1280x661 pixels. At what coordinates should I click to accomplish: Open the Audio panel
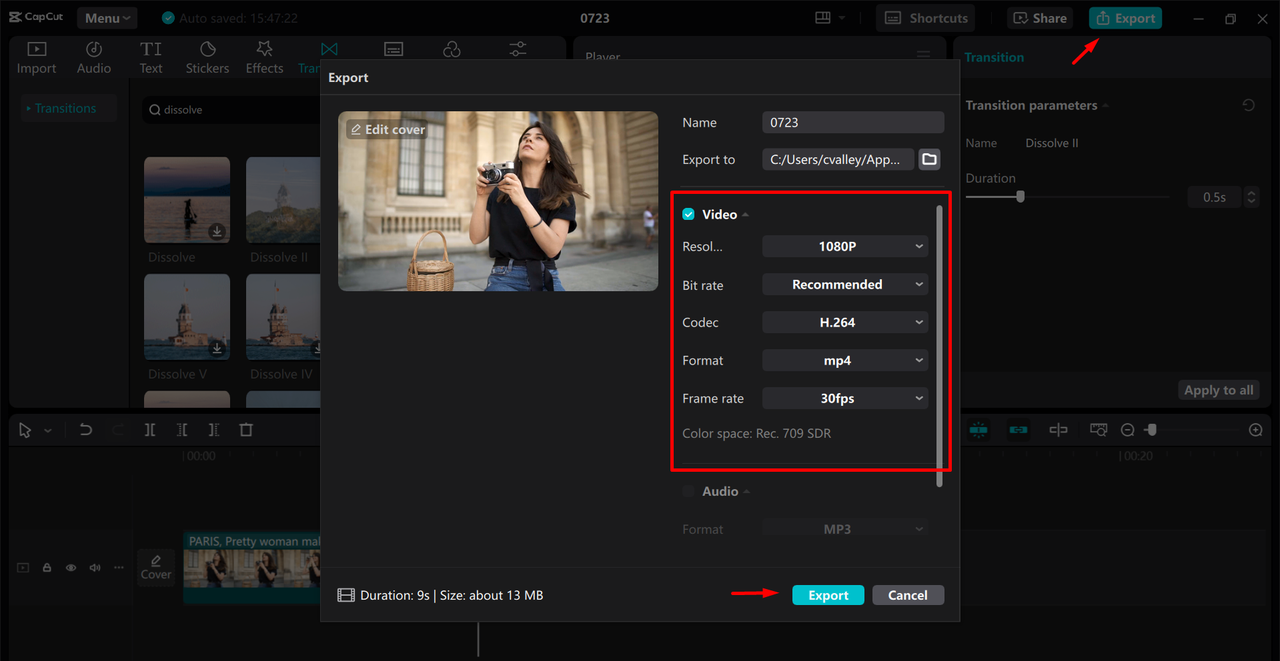pos(94,58)
